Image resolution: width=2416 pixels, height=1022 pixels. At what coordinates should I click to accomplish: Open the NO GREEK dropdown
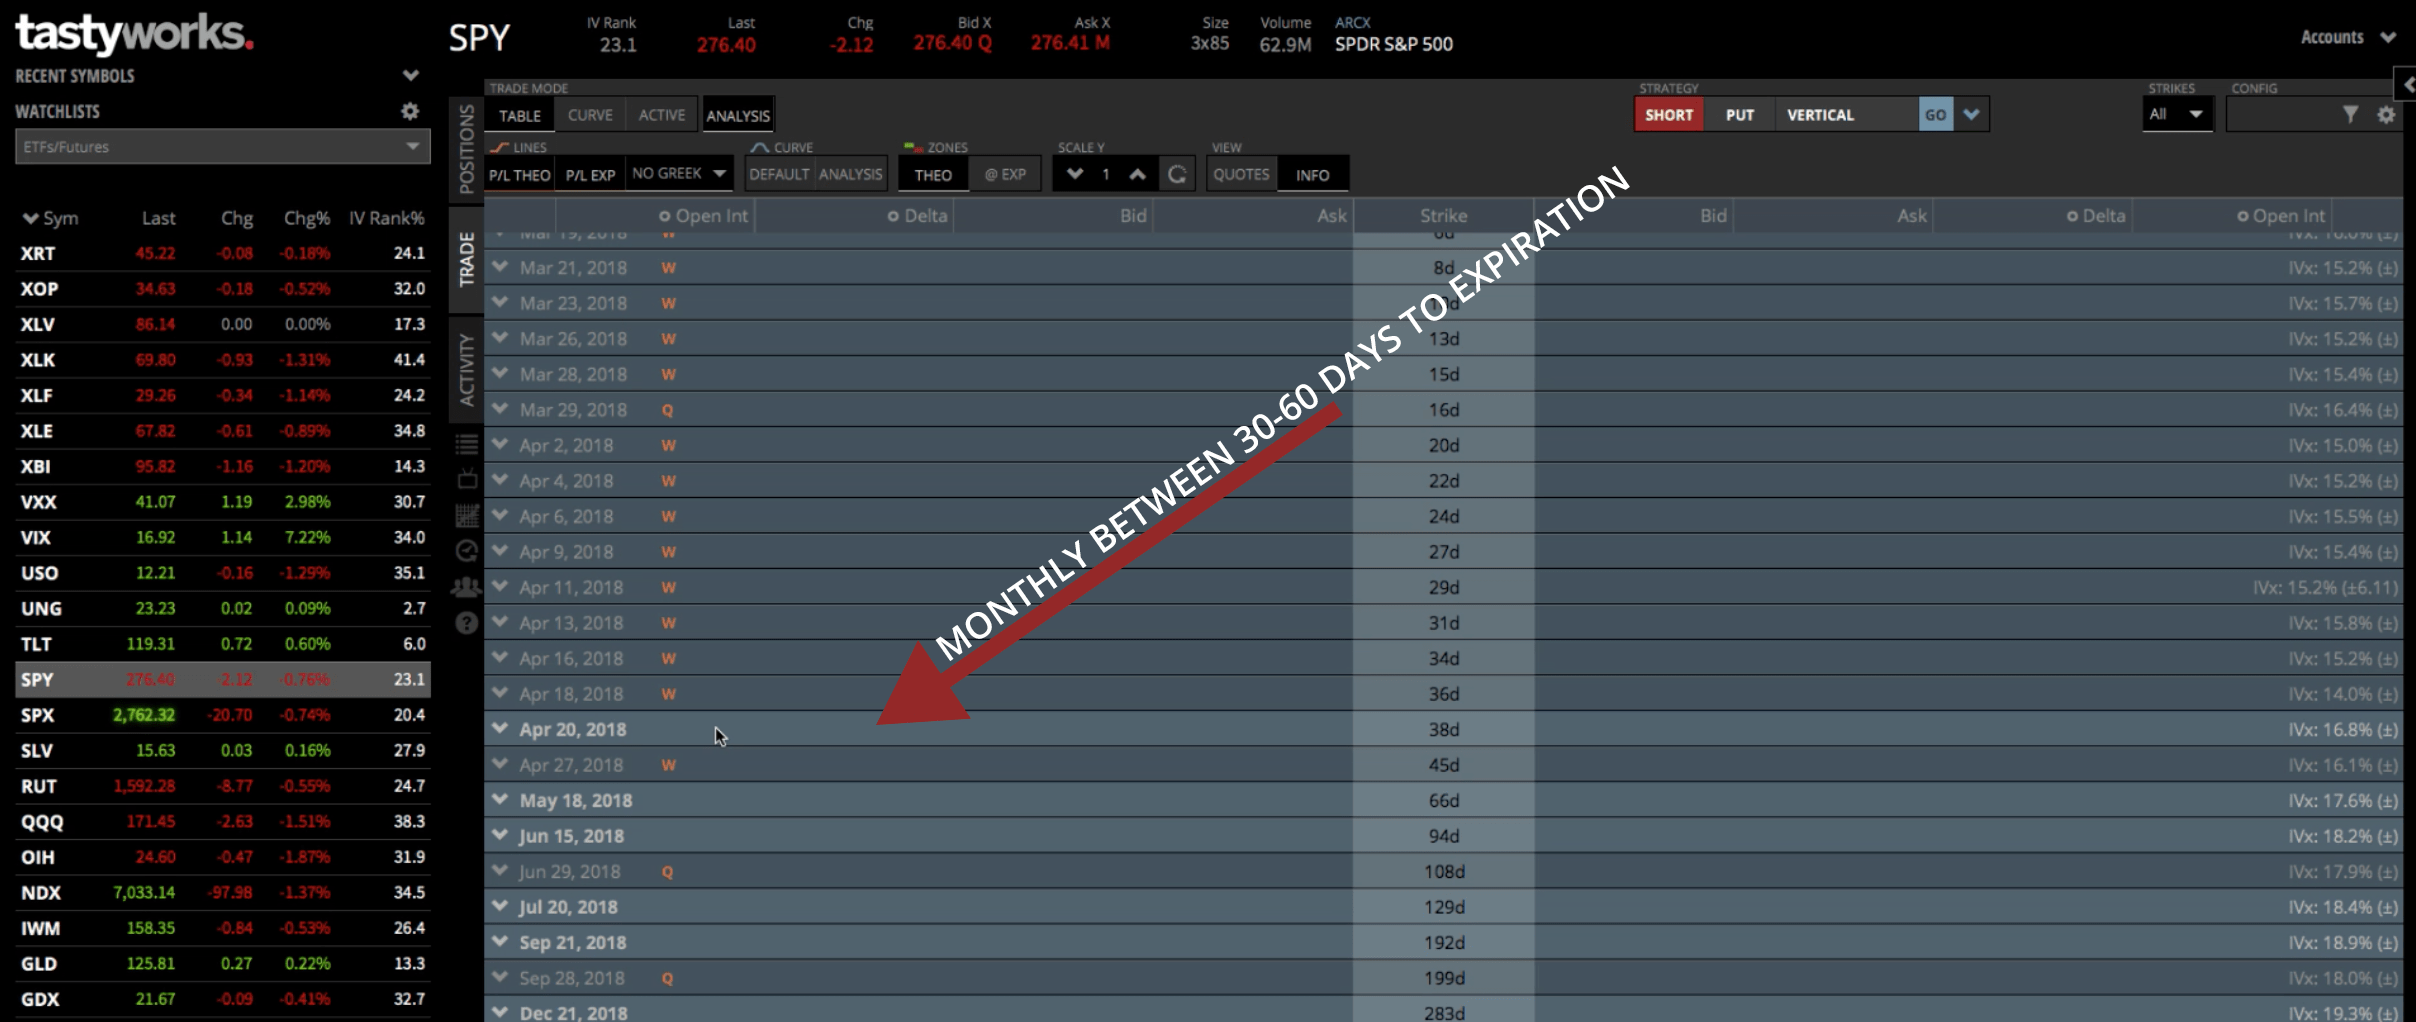679,174
